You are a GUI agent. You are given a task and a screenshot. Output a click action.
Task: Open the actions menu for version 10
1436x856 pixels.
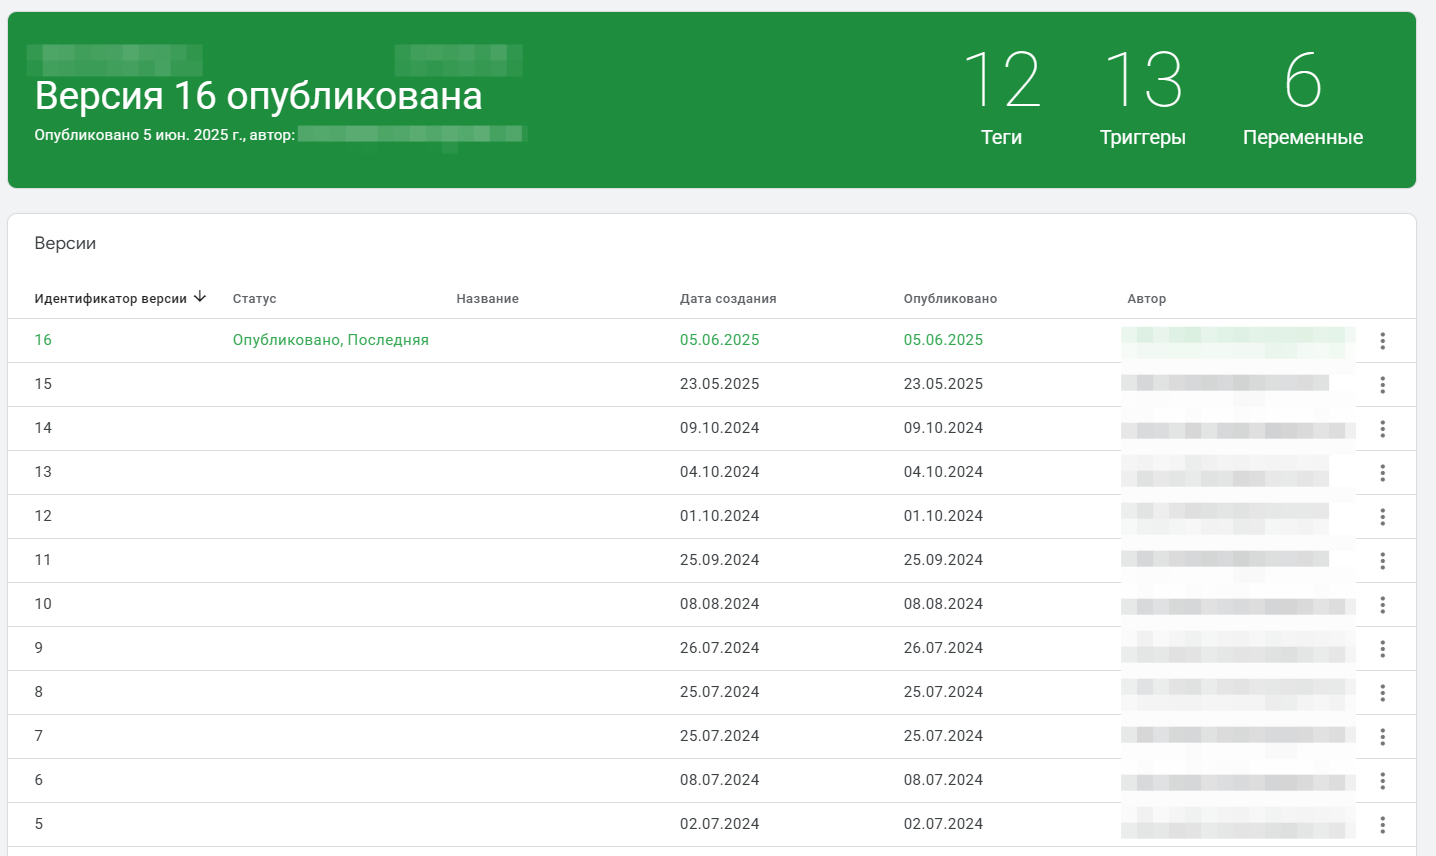point(1383,604)
